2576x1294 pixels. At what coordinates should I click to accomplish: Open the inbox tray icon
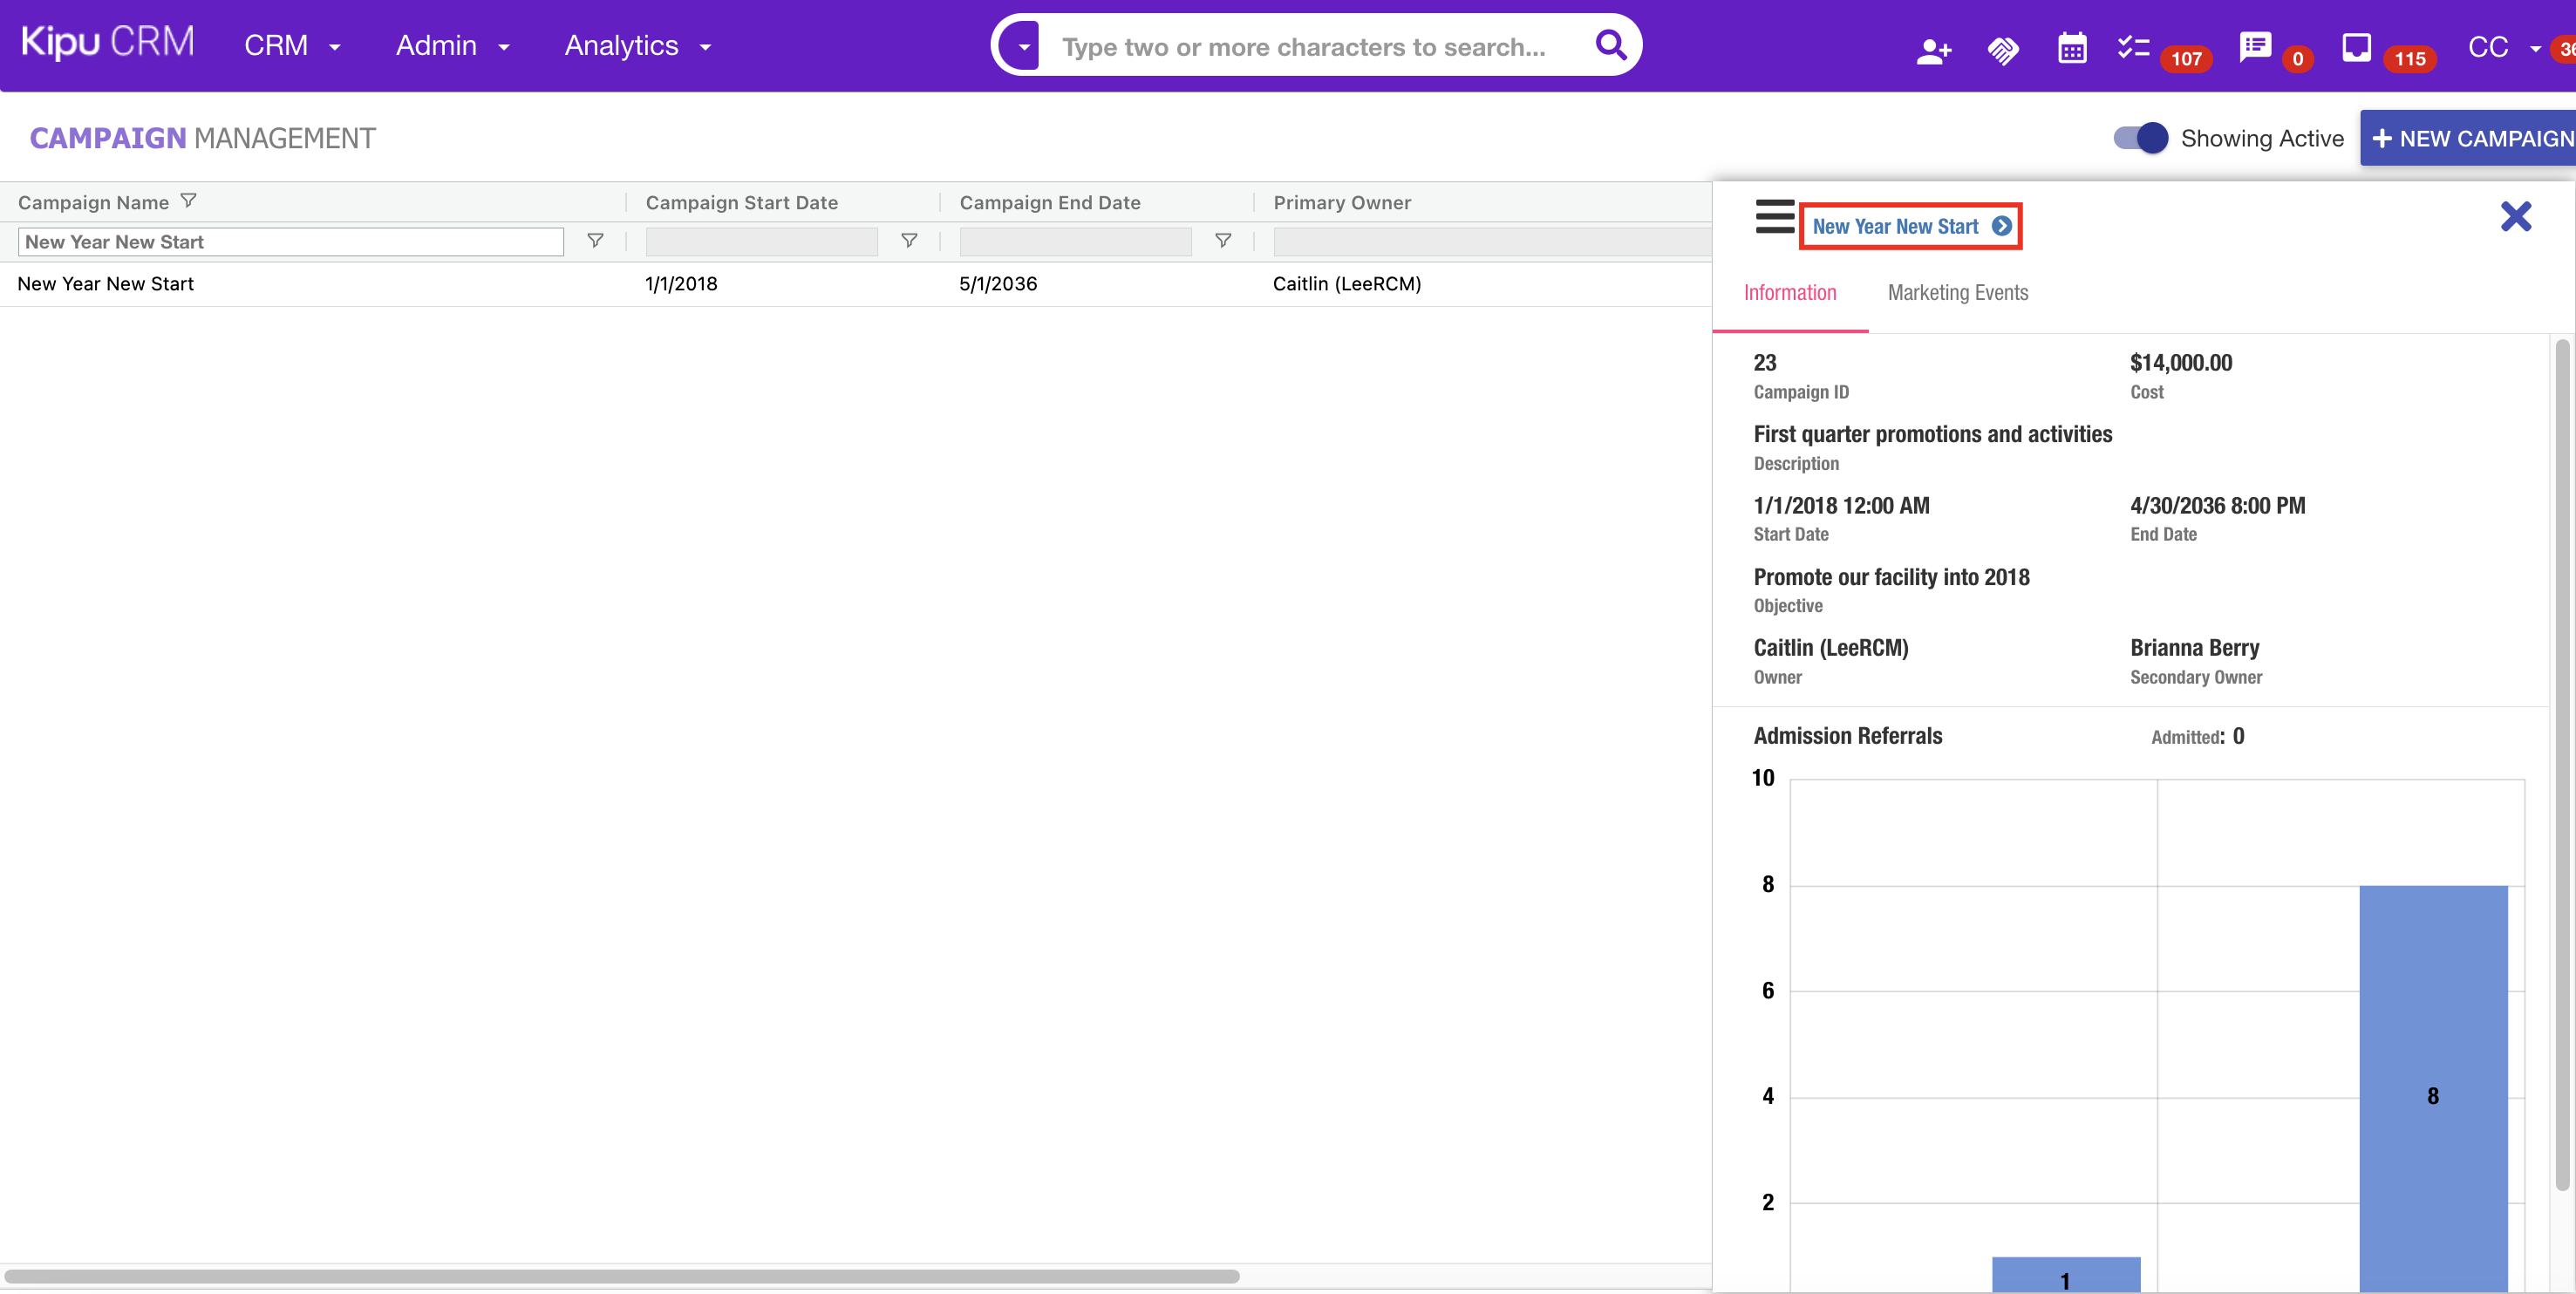pyautogui.click(x=2356, y=47)
